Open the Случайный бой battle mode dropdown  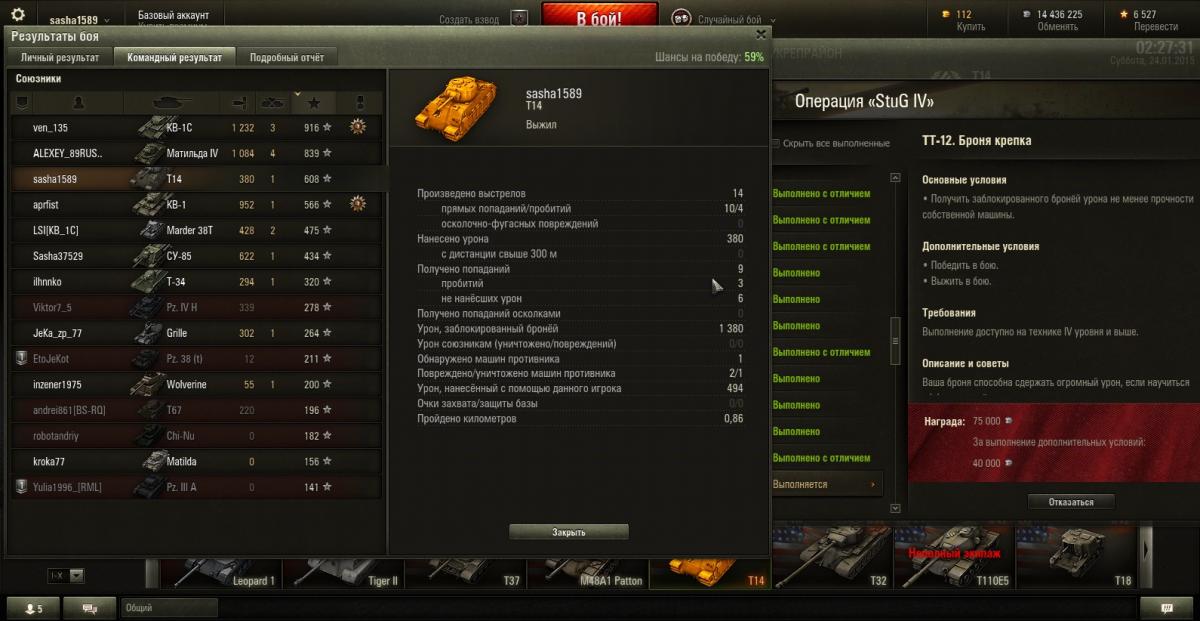[738, 20]
